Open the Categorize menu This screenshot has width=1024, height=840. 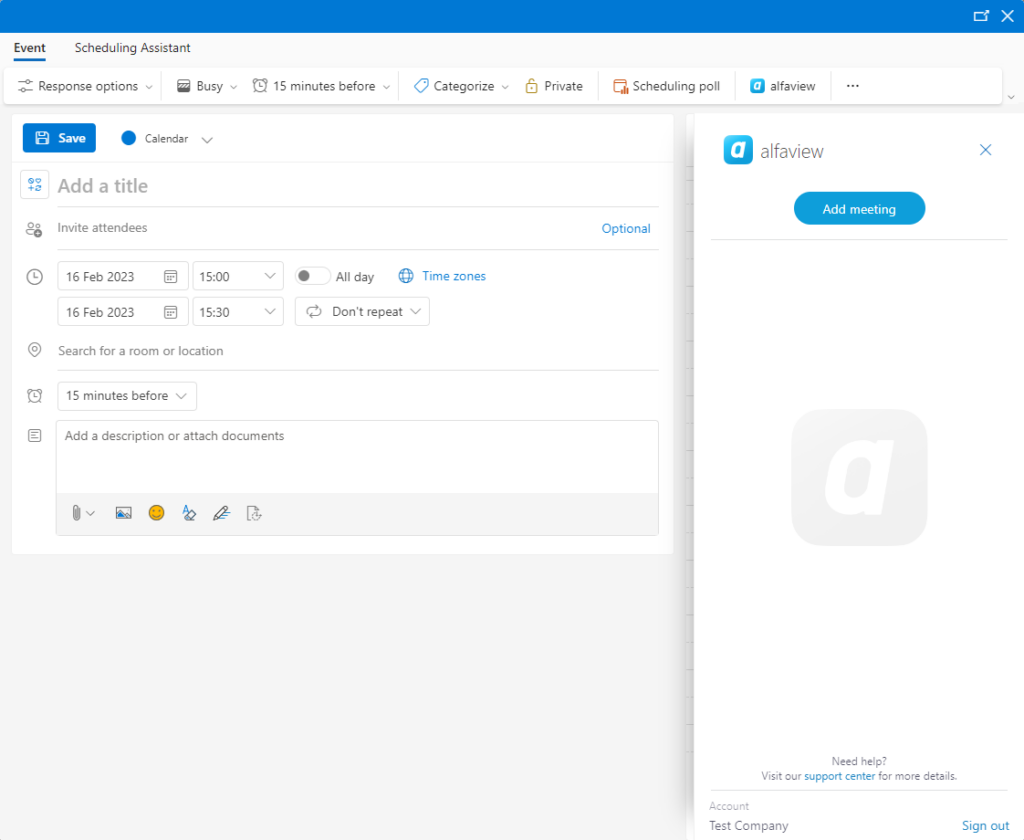click(x=458, y=86)
